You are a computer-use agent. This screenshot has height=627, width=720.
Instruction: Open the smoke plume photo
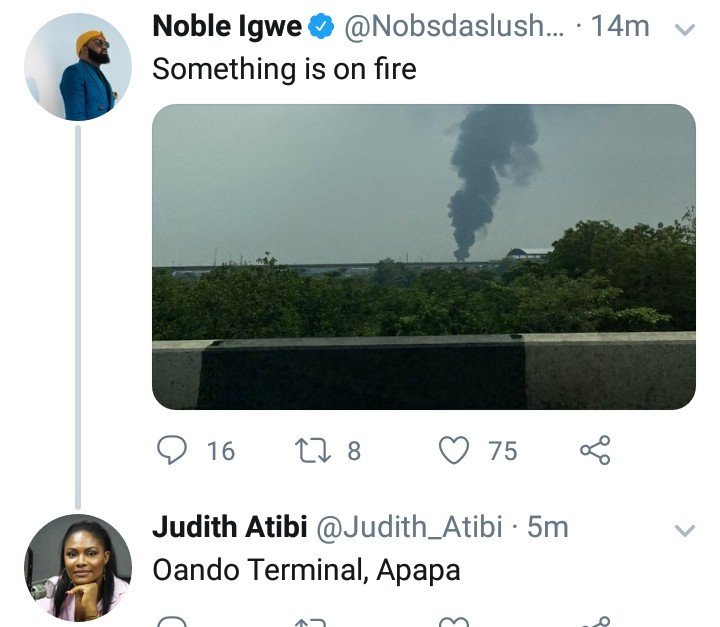tap(424, 257)
